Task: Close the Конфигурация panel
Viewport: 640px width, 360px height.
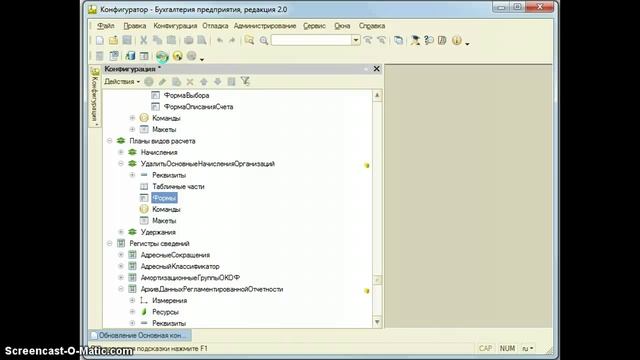Action: (x=376, y=69)
